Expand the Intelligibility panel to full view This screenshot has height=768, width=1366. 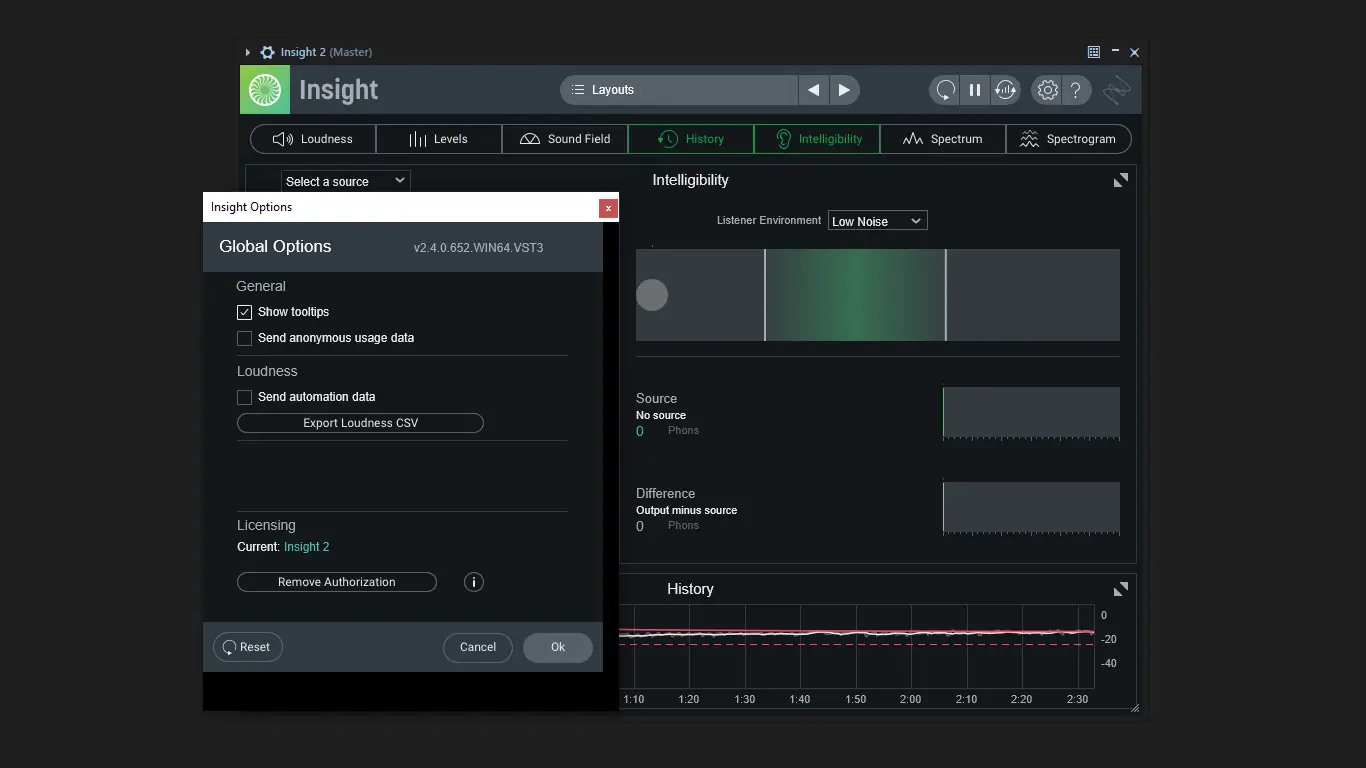click(x=1121, y=180)
